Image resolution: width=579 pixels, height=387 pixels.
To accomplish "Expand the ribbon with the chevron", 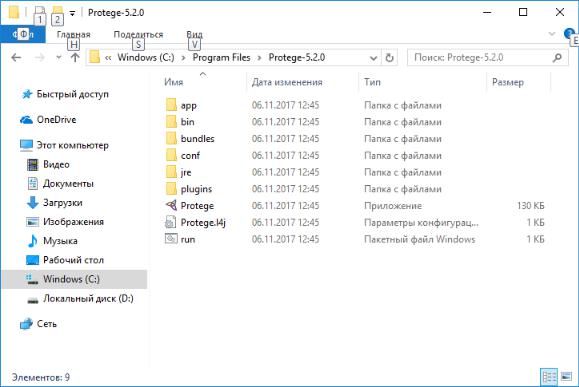I will pyautogui.click(x=552, y=34).
